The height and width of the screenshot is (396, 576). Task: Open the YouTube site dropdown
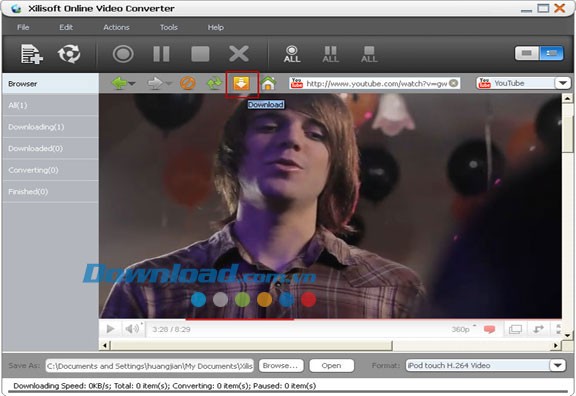pos(562,83)
